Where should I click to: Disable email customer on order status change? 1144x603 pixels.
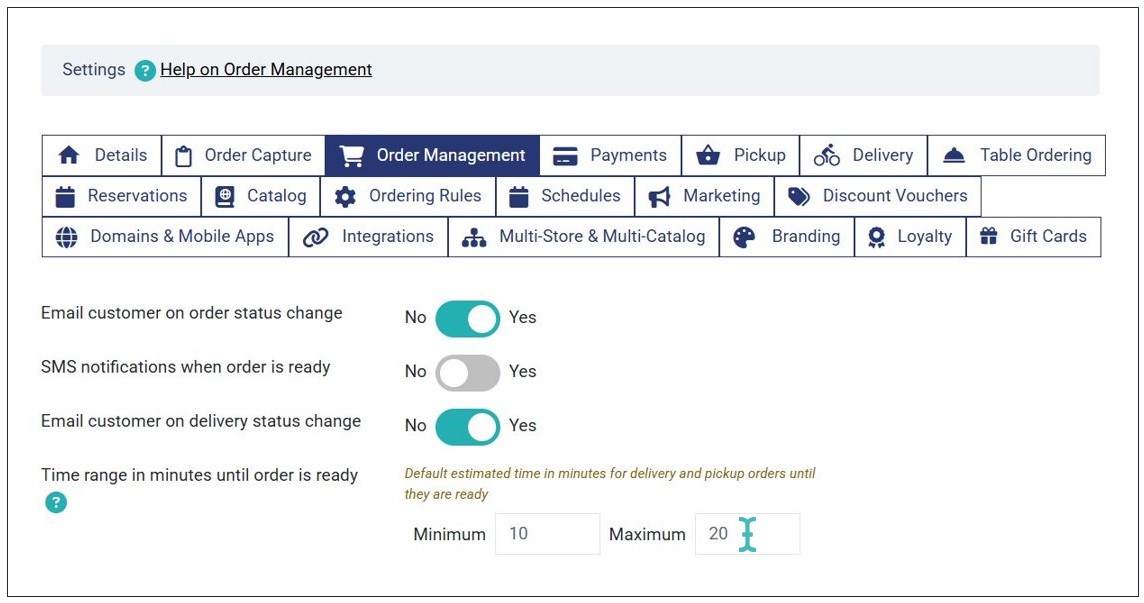click(467, 318)
